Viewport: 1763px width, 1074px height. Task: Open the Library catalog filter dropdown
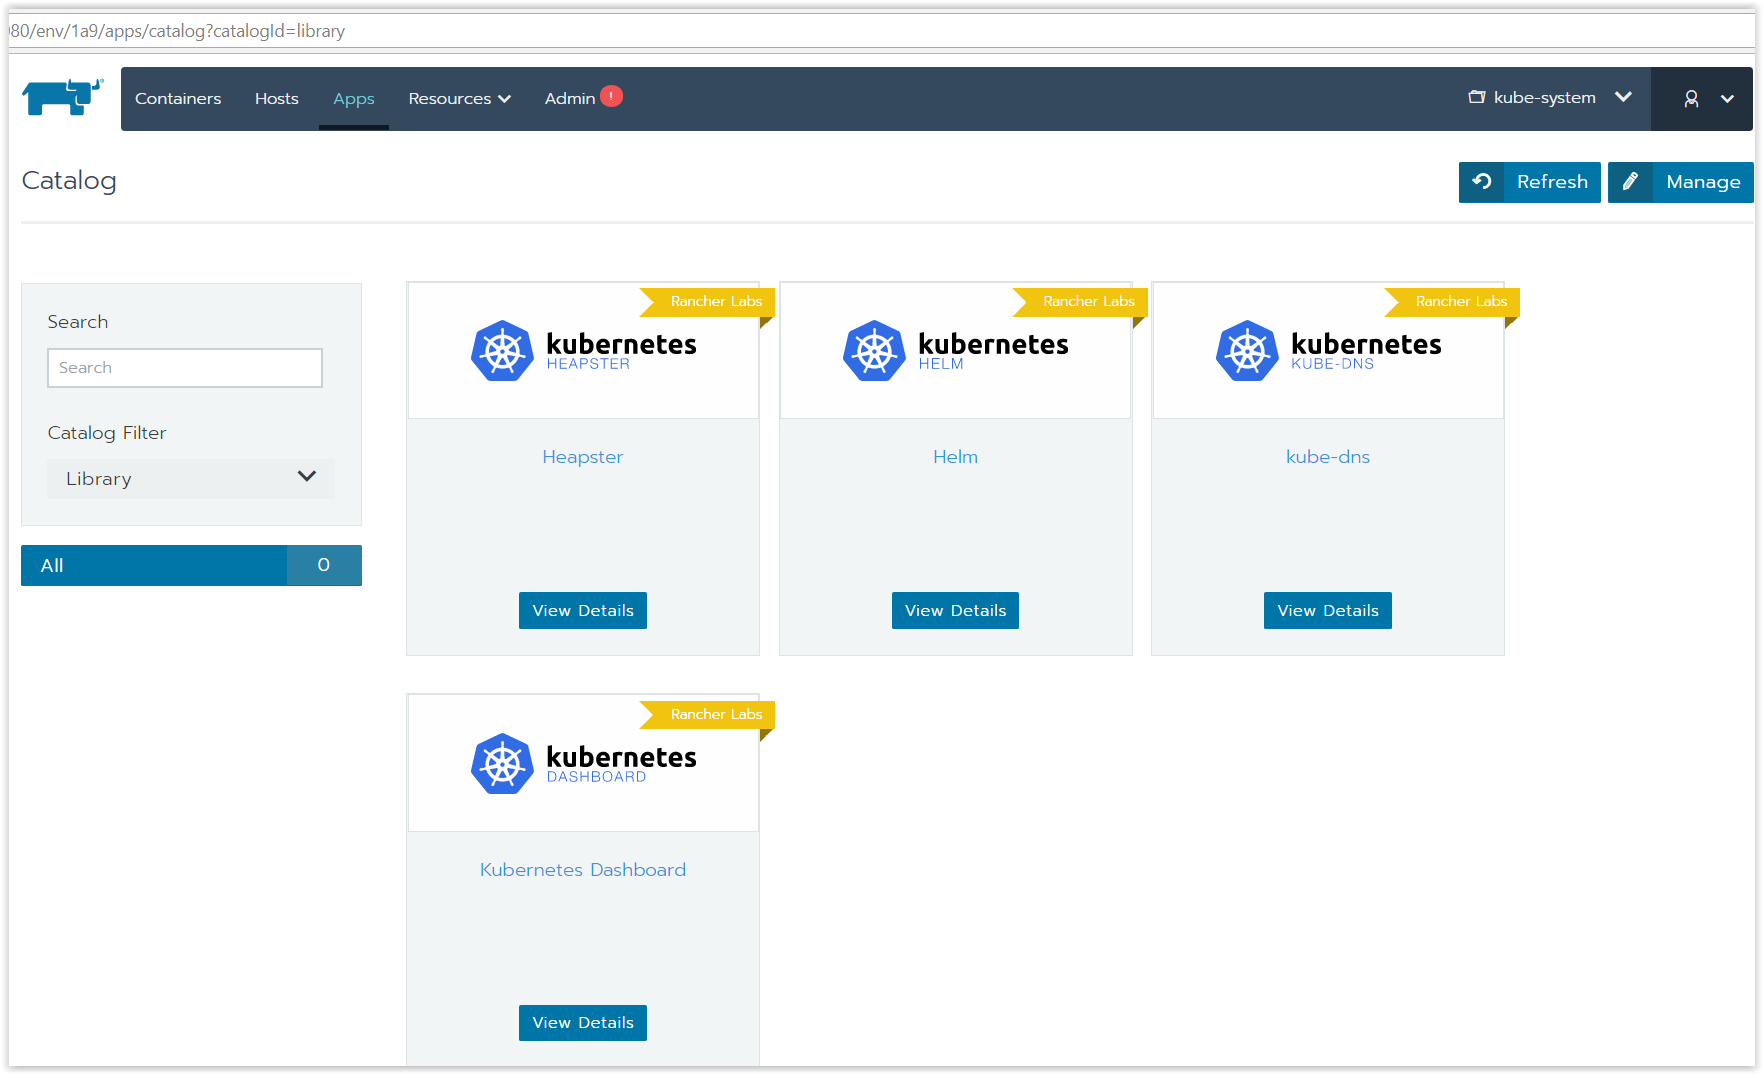pyautogui.click(x=190, y=479)
